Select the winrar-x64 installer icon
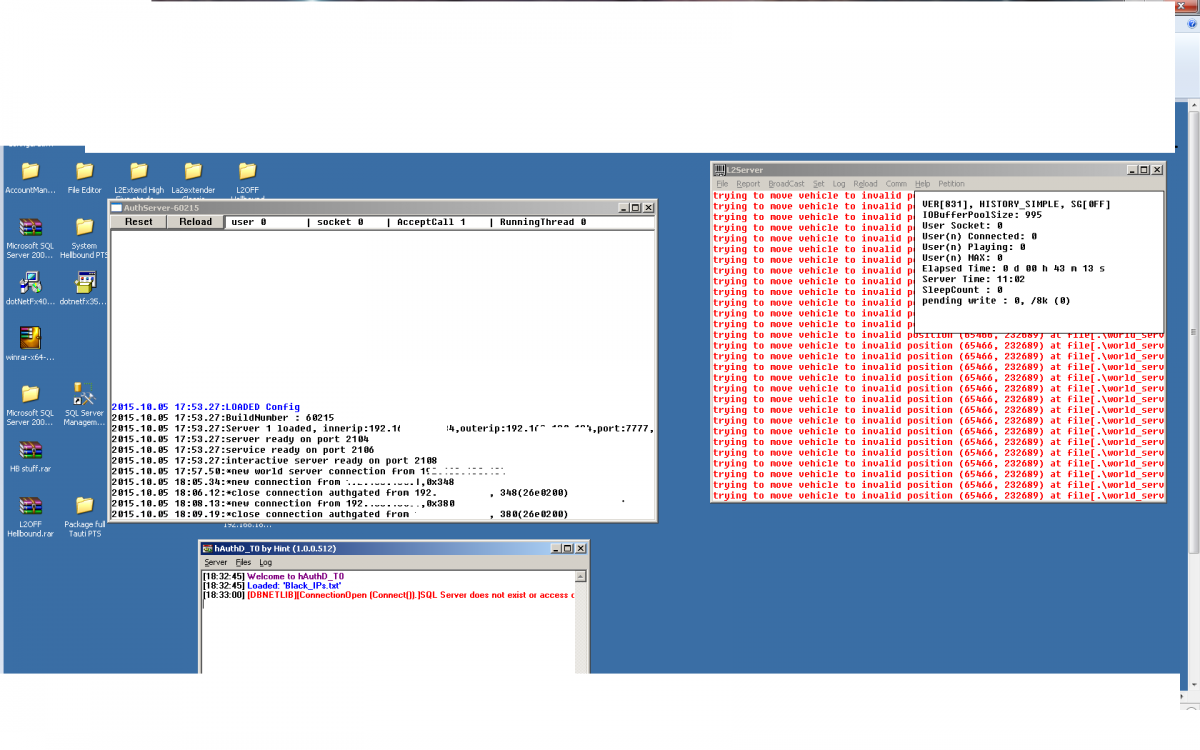This screenshot has height=750, width=1200. click(30, 338)
